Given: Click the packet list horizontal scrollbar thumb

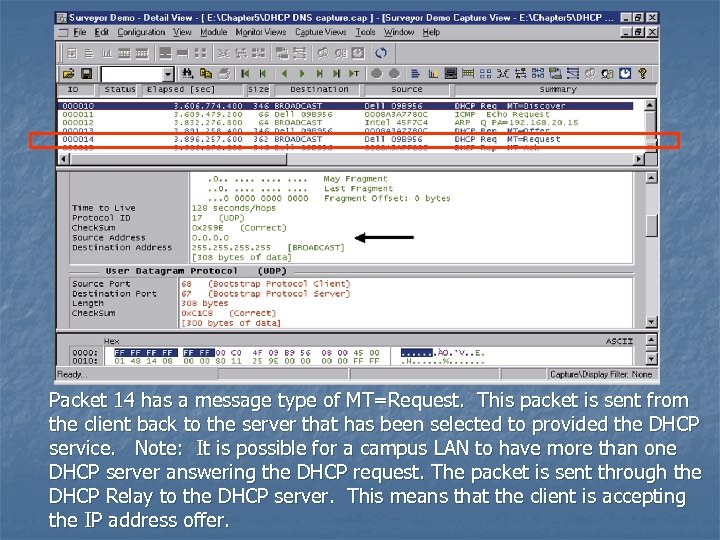Looking at the screenshot, I should point(178,159).
